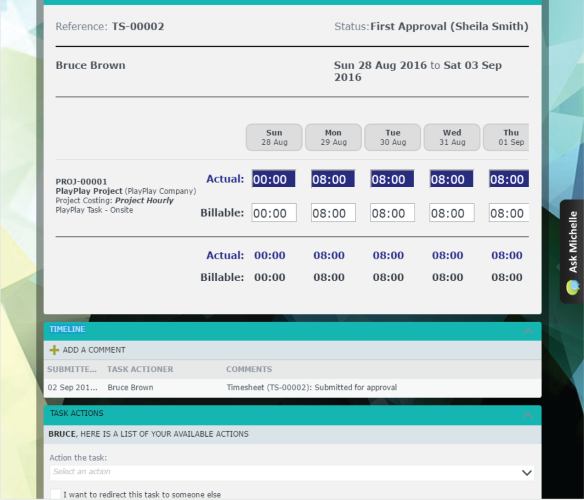Image resolution: width=584 pixels, height=500 pixels.
Task: Click the Actual hours field for Monday
Action: [x=333, y=179]
